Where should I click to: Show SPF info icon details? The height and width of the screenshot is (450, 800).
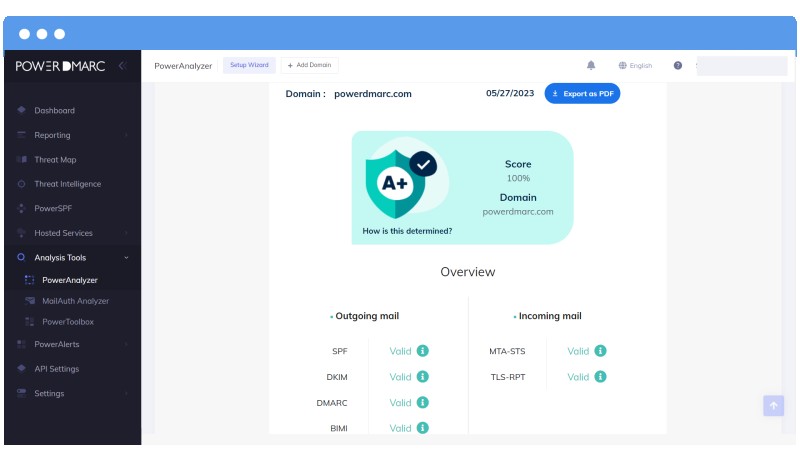pos(422,351)
